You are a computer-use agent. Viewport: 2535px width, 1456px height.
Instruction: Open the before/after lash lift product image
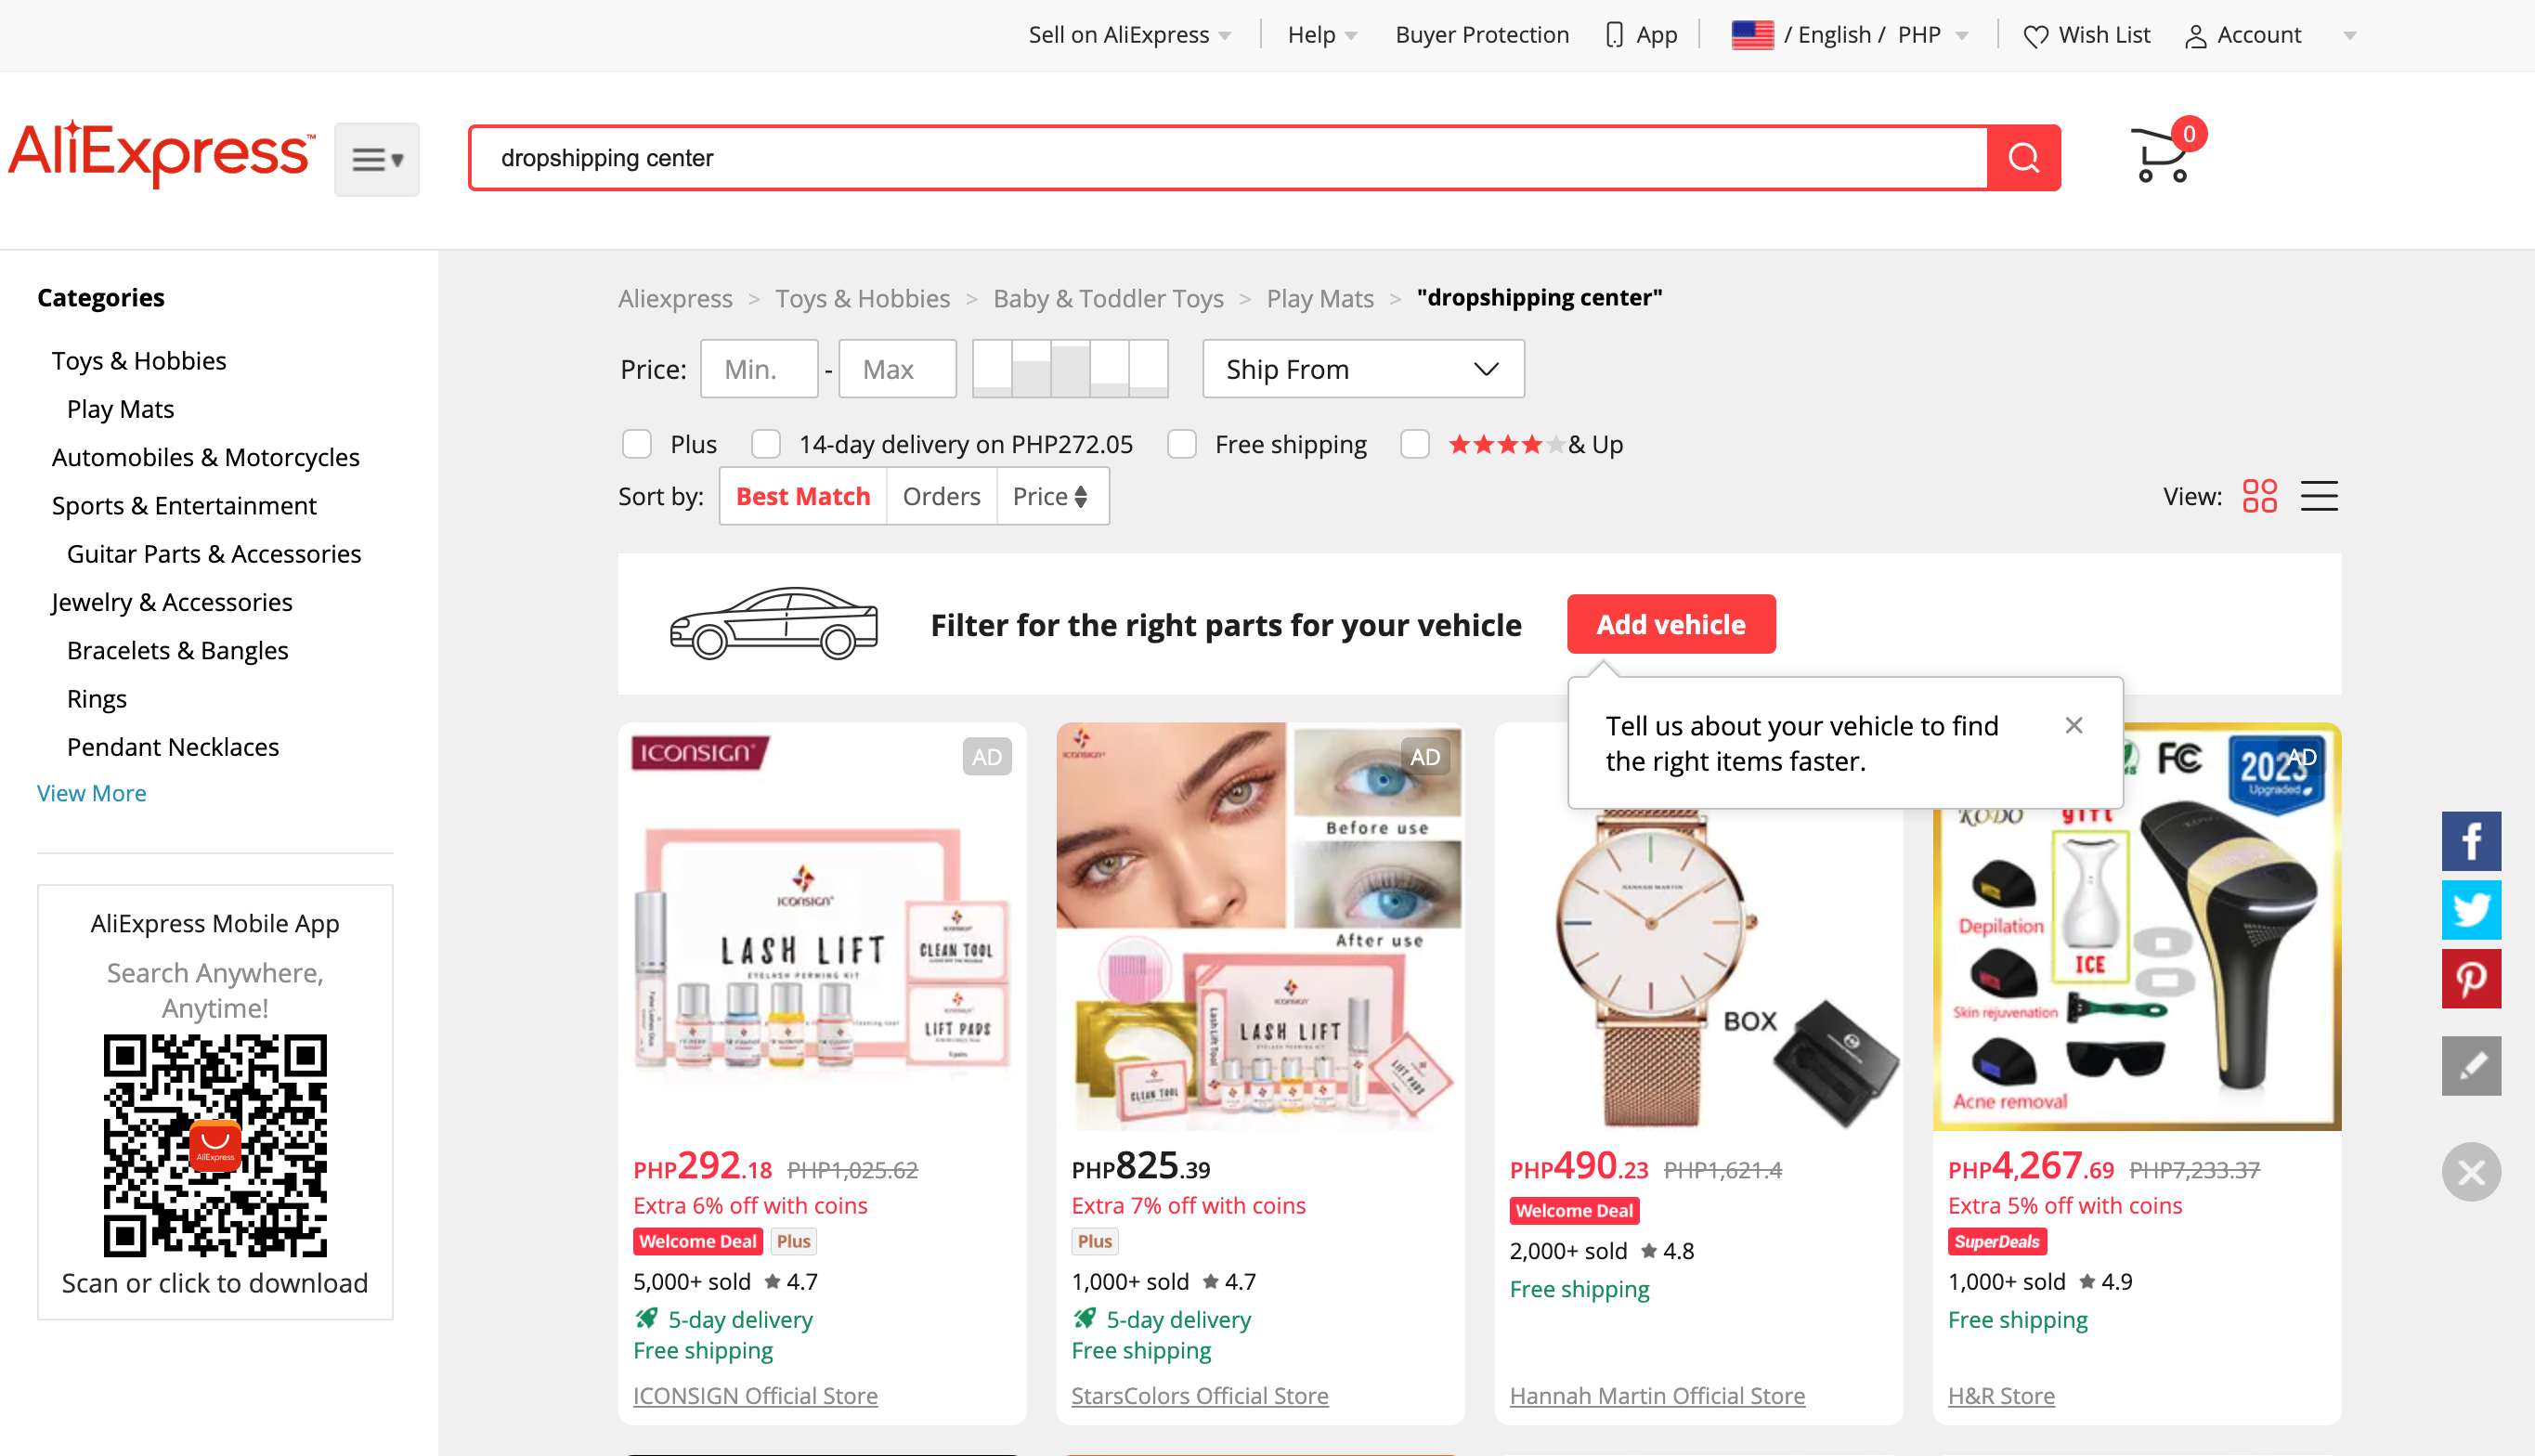pyautogui.click(x=1260, y=926)
